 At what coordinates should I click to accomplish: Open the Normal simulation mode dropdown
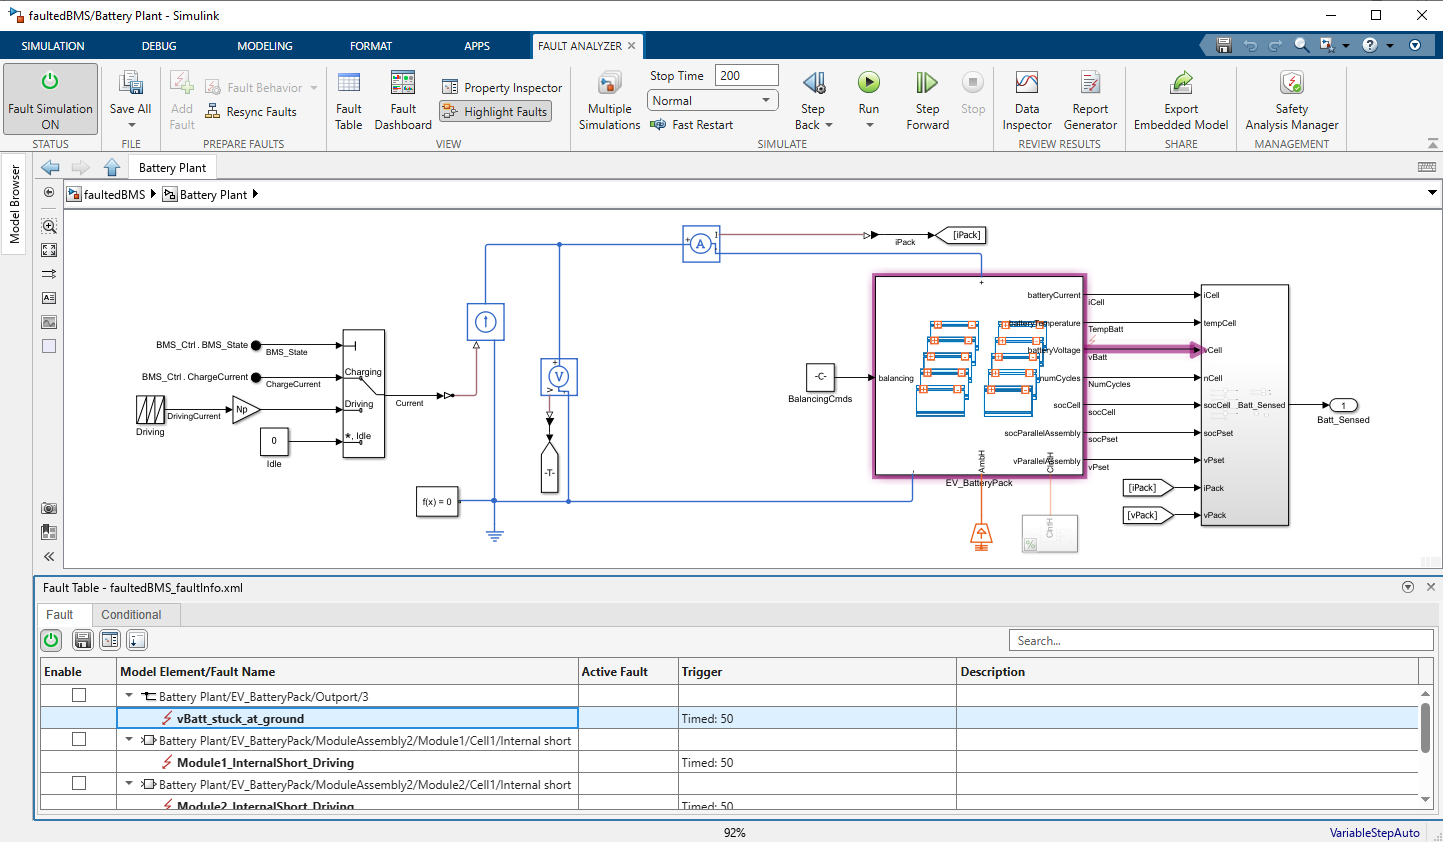coord(712,101)
